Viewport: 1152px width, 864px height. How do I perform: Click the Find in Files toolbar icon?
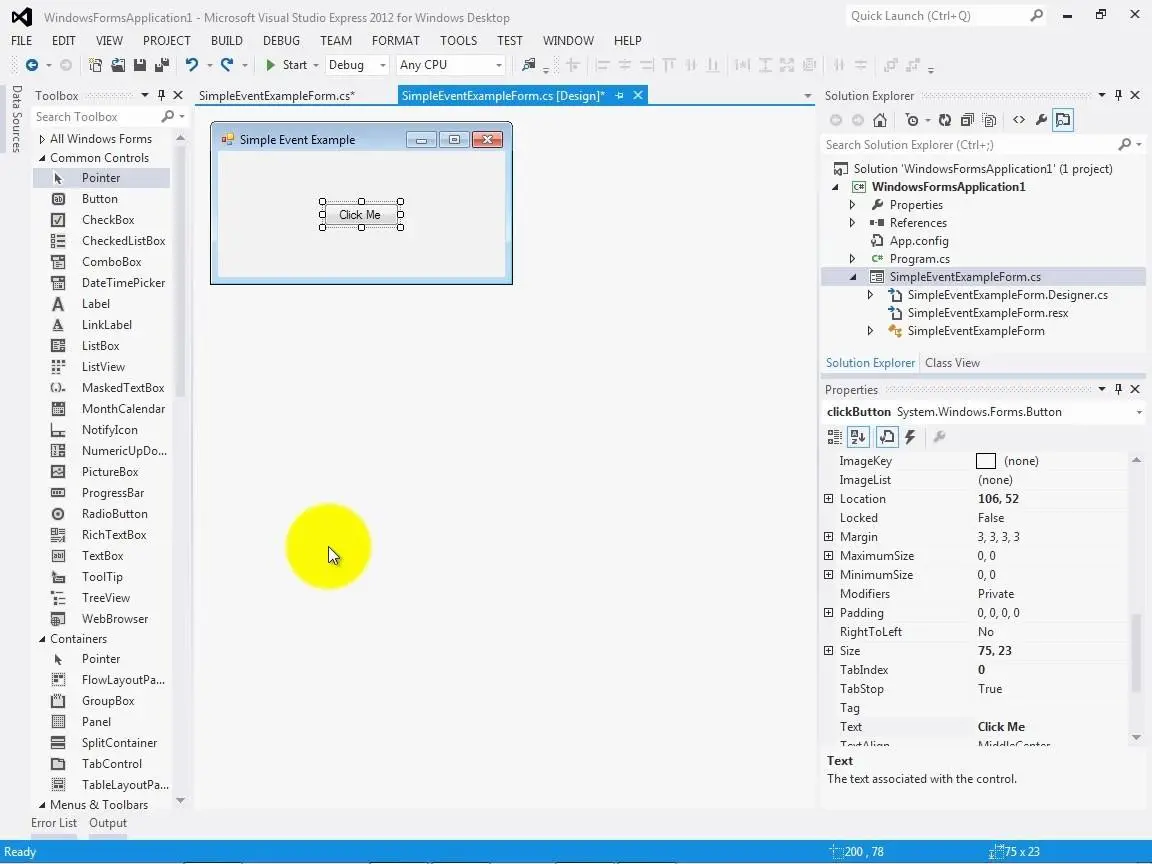(528, 65)
